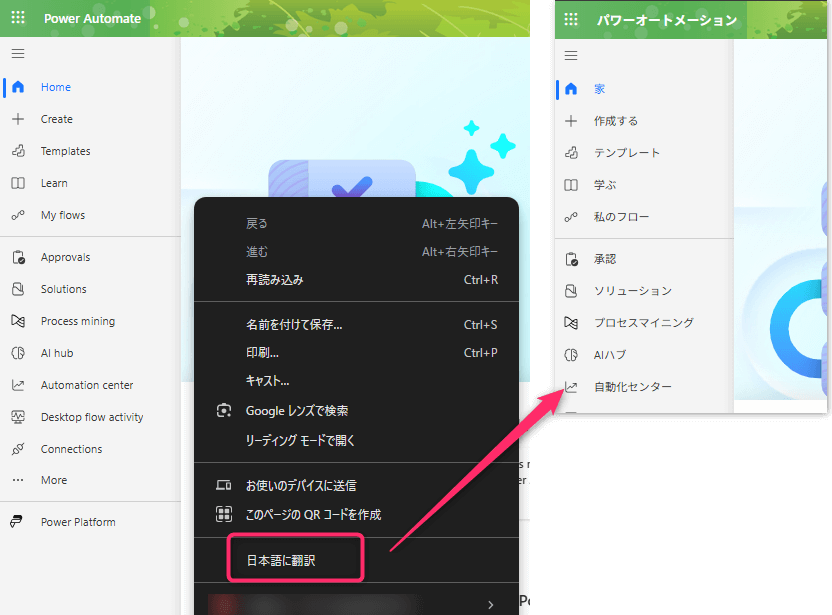Click the Templates icon in English sidebar
832x615 pixels.
pos(18,151)
